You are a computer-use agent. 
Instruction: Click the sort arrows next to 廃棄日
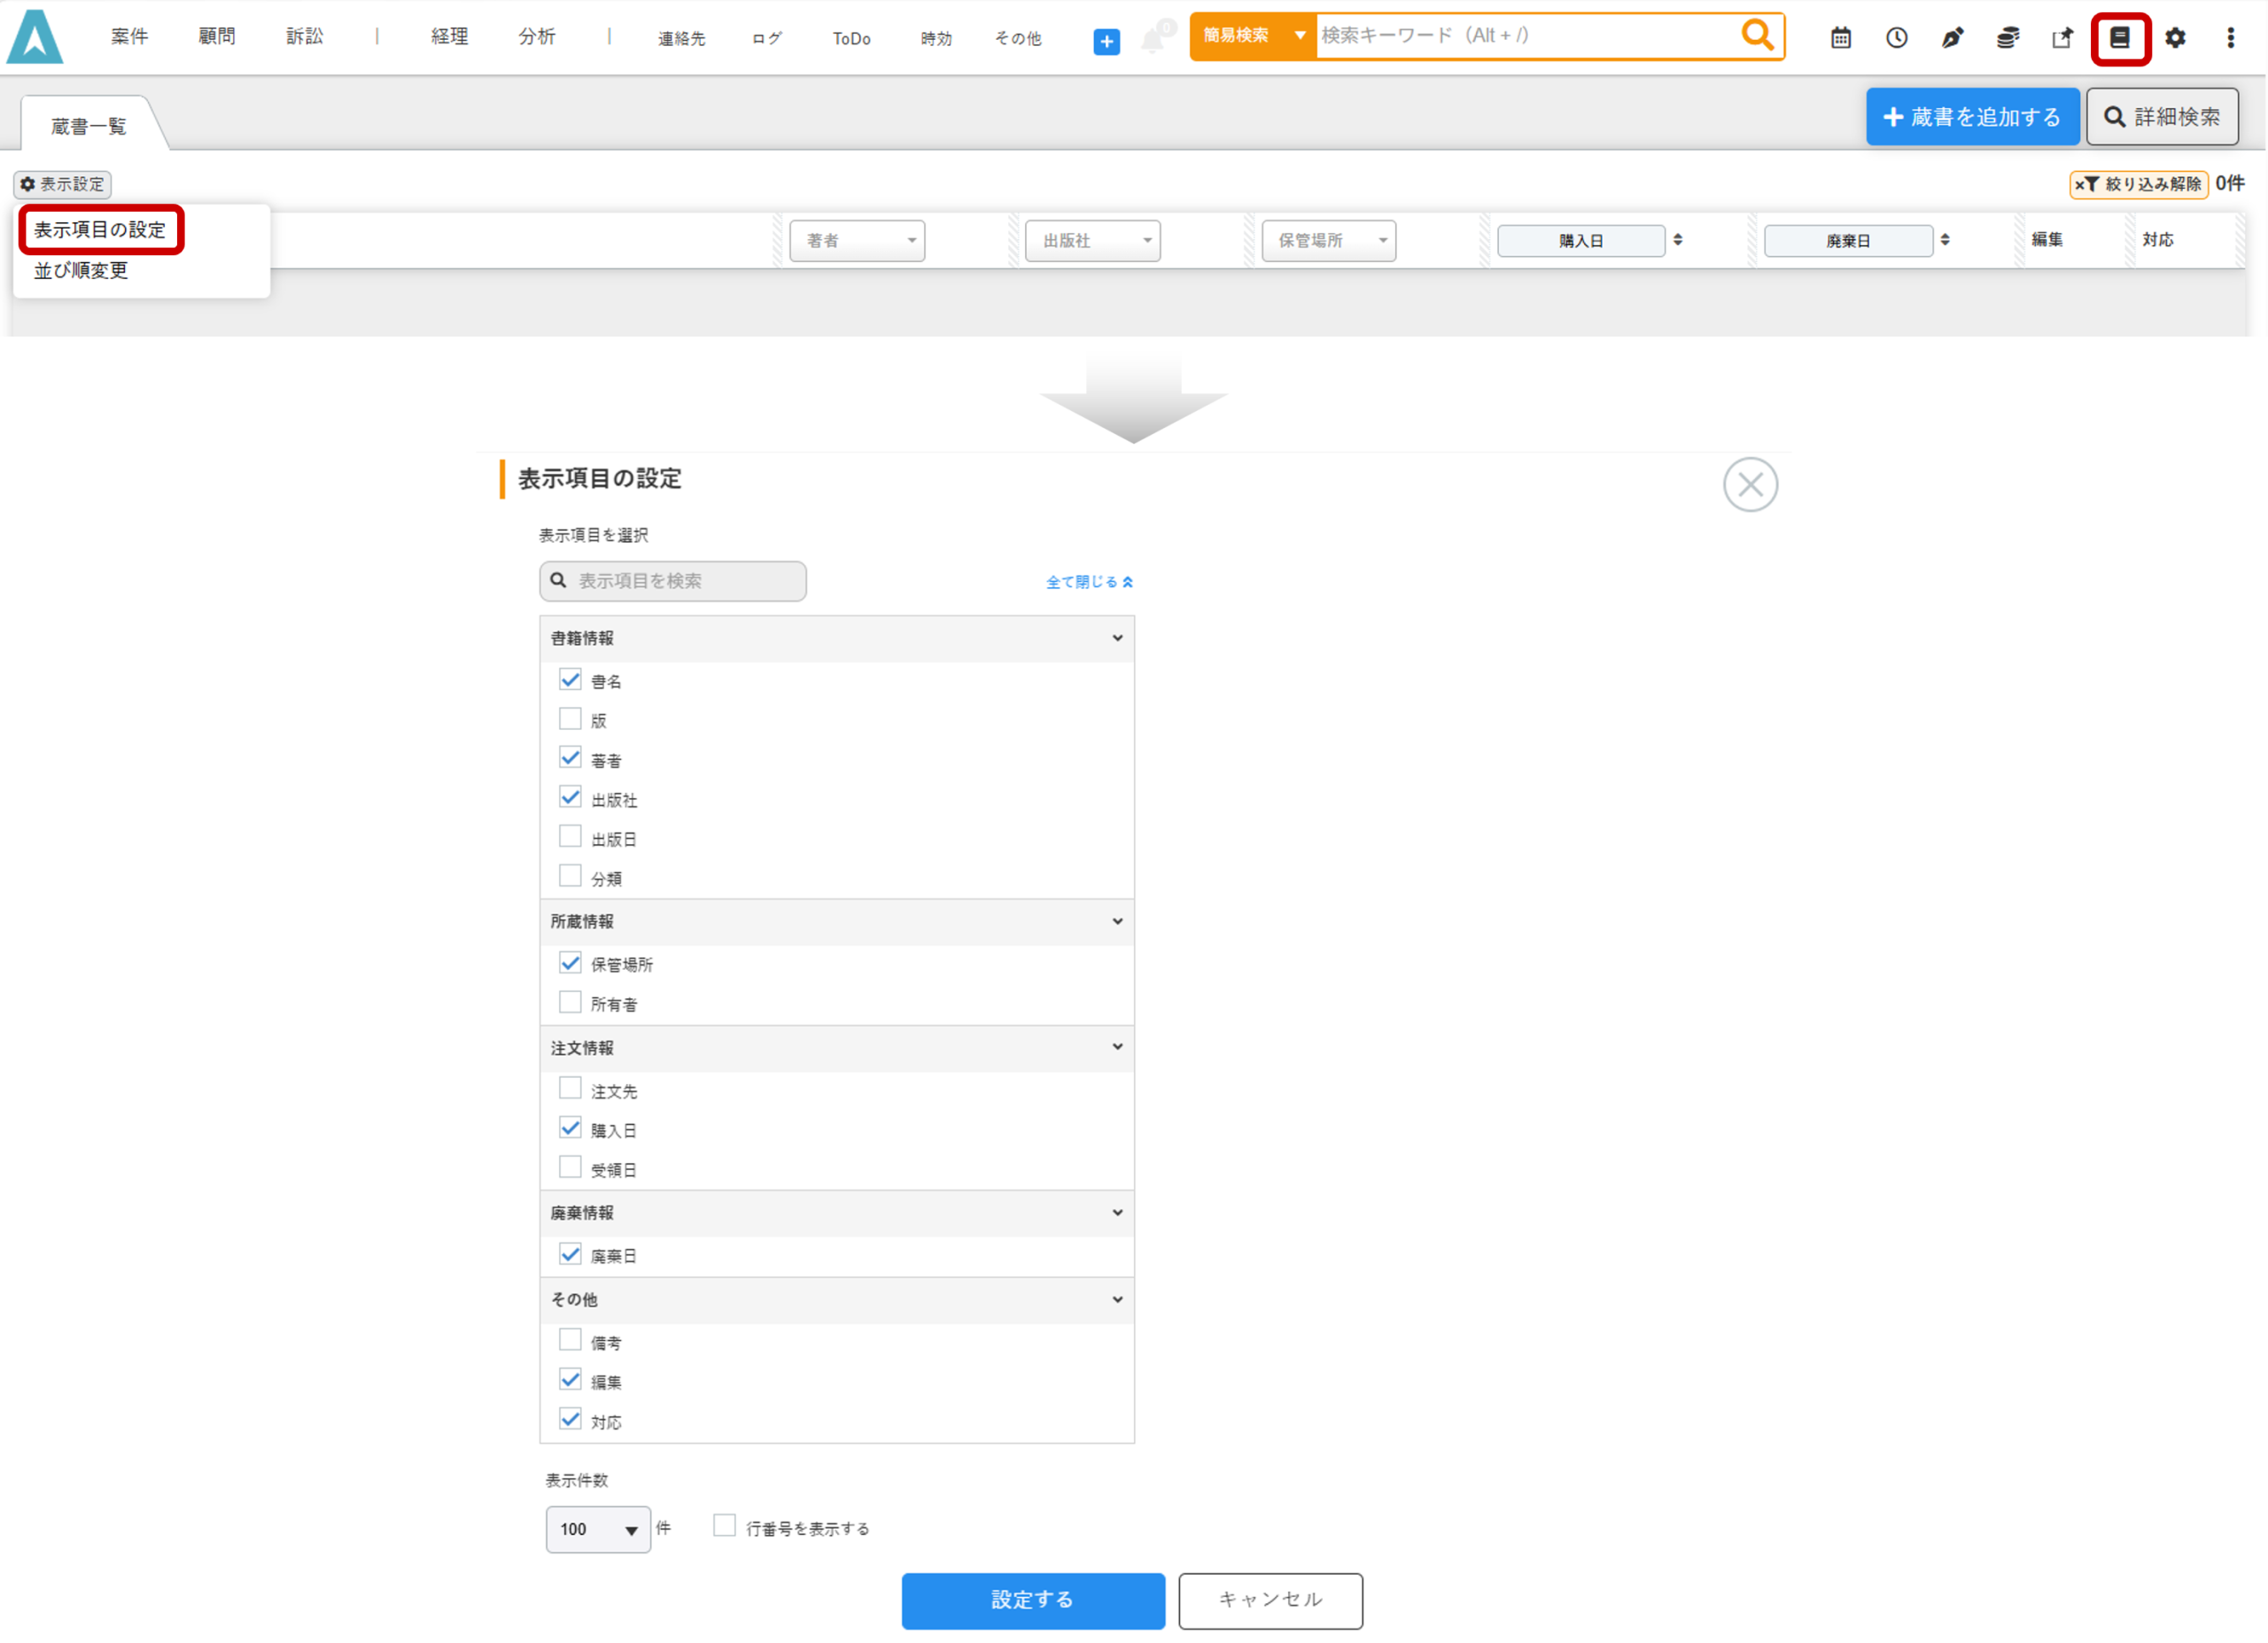click(1945, 240)
